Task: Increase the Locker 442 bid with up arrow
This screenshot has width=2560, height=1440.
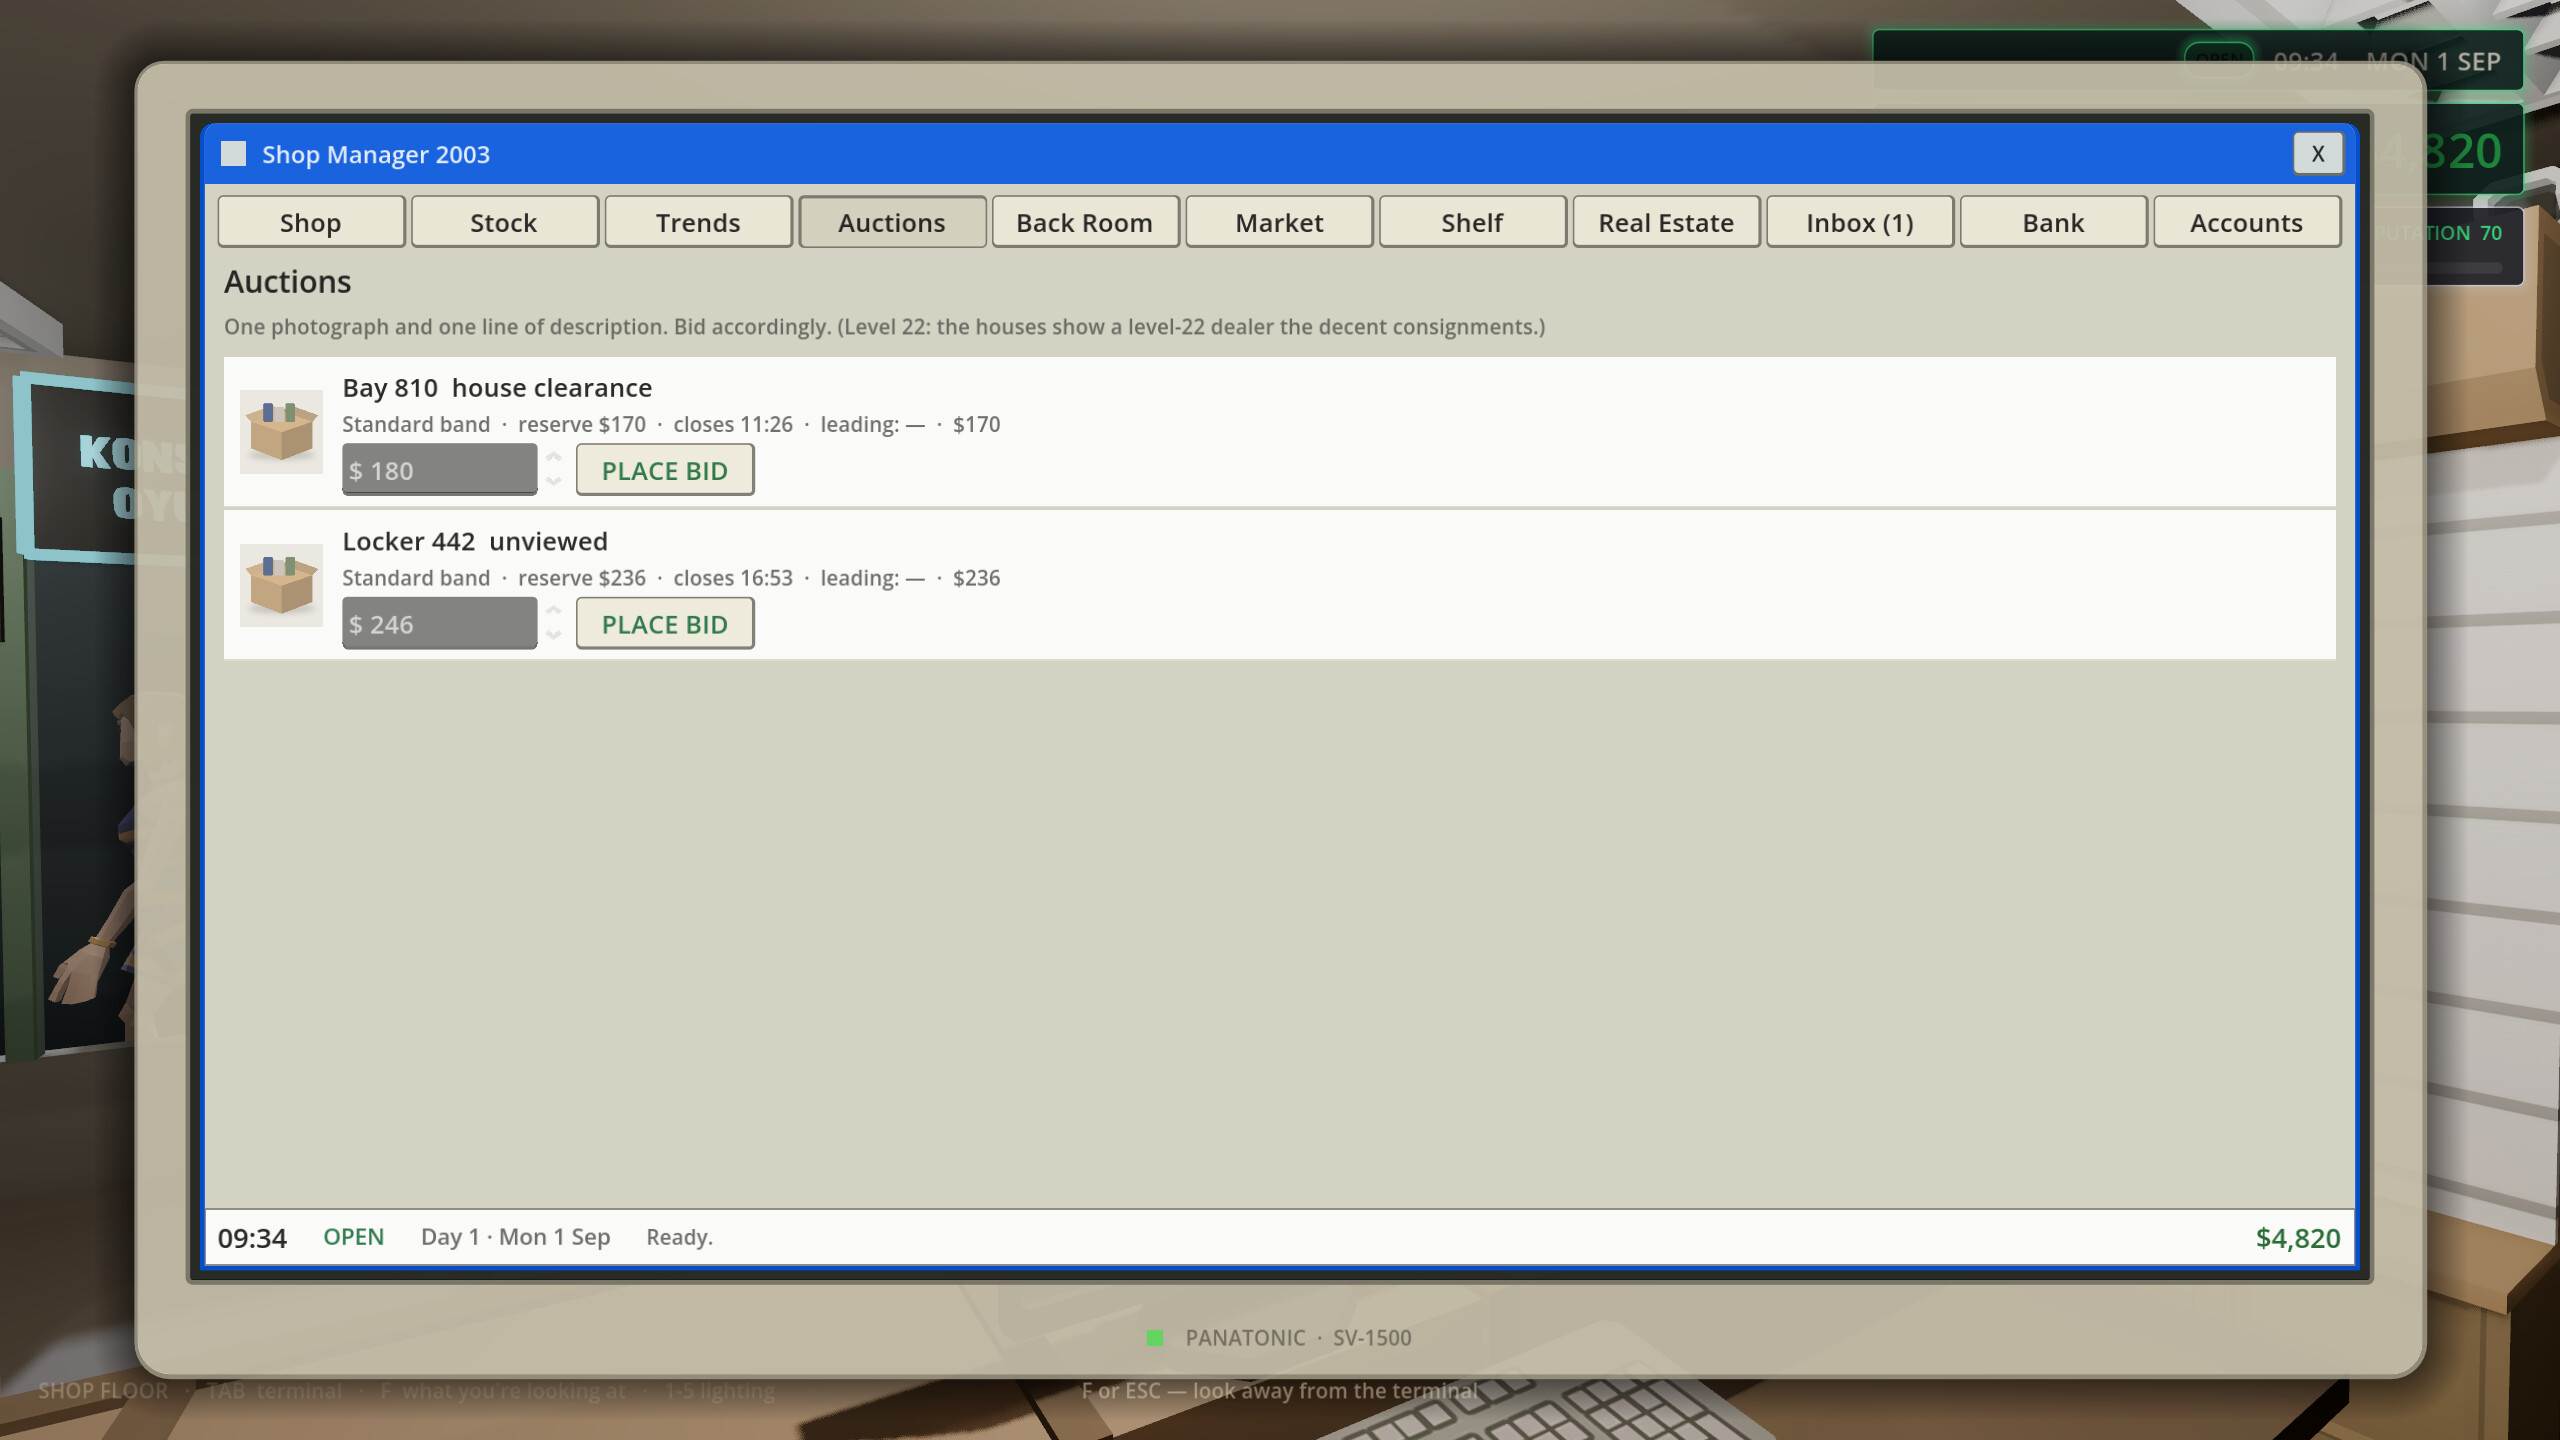Action: pos(554,611)
